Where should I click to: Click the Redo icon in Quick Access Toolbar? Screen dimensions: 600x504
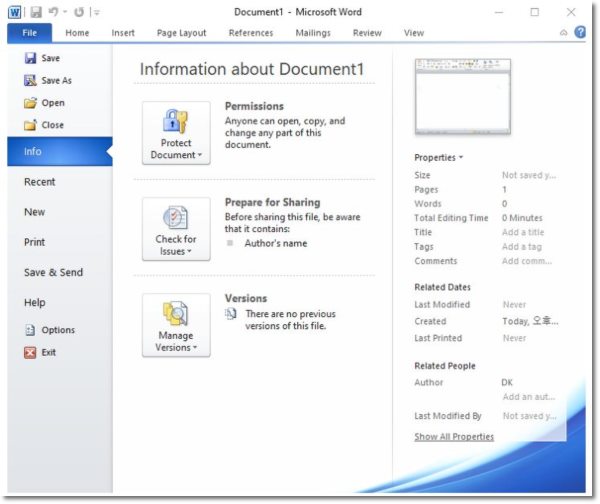(79, 12)
